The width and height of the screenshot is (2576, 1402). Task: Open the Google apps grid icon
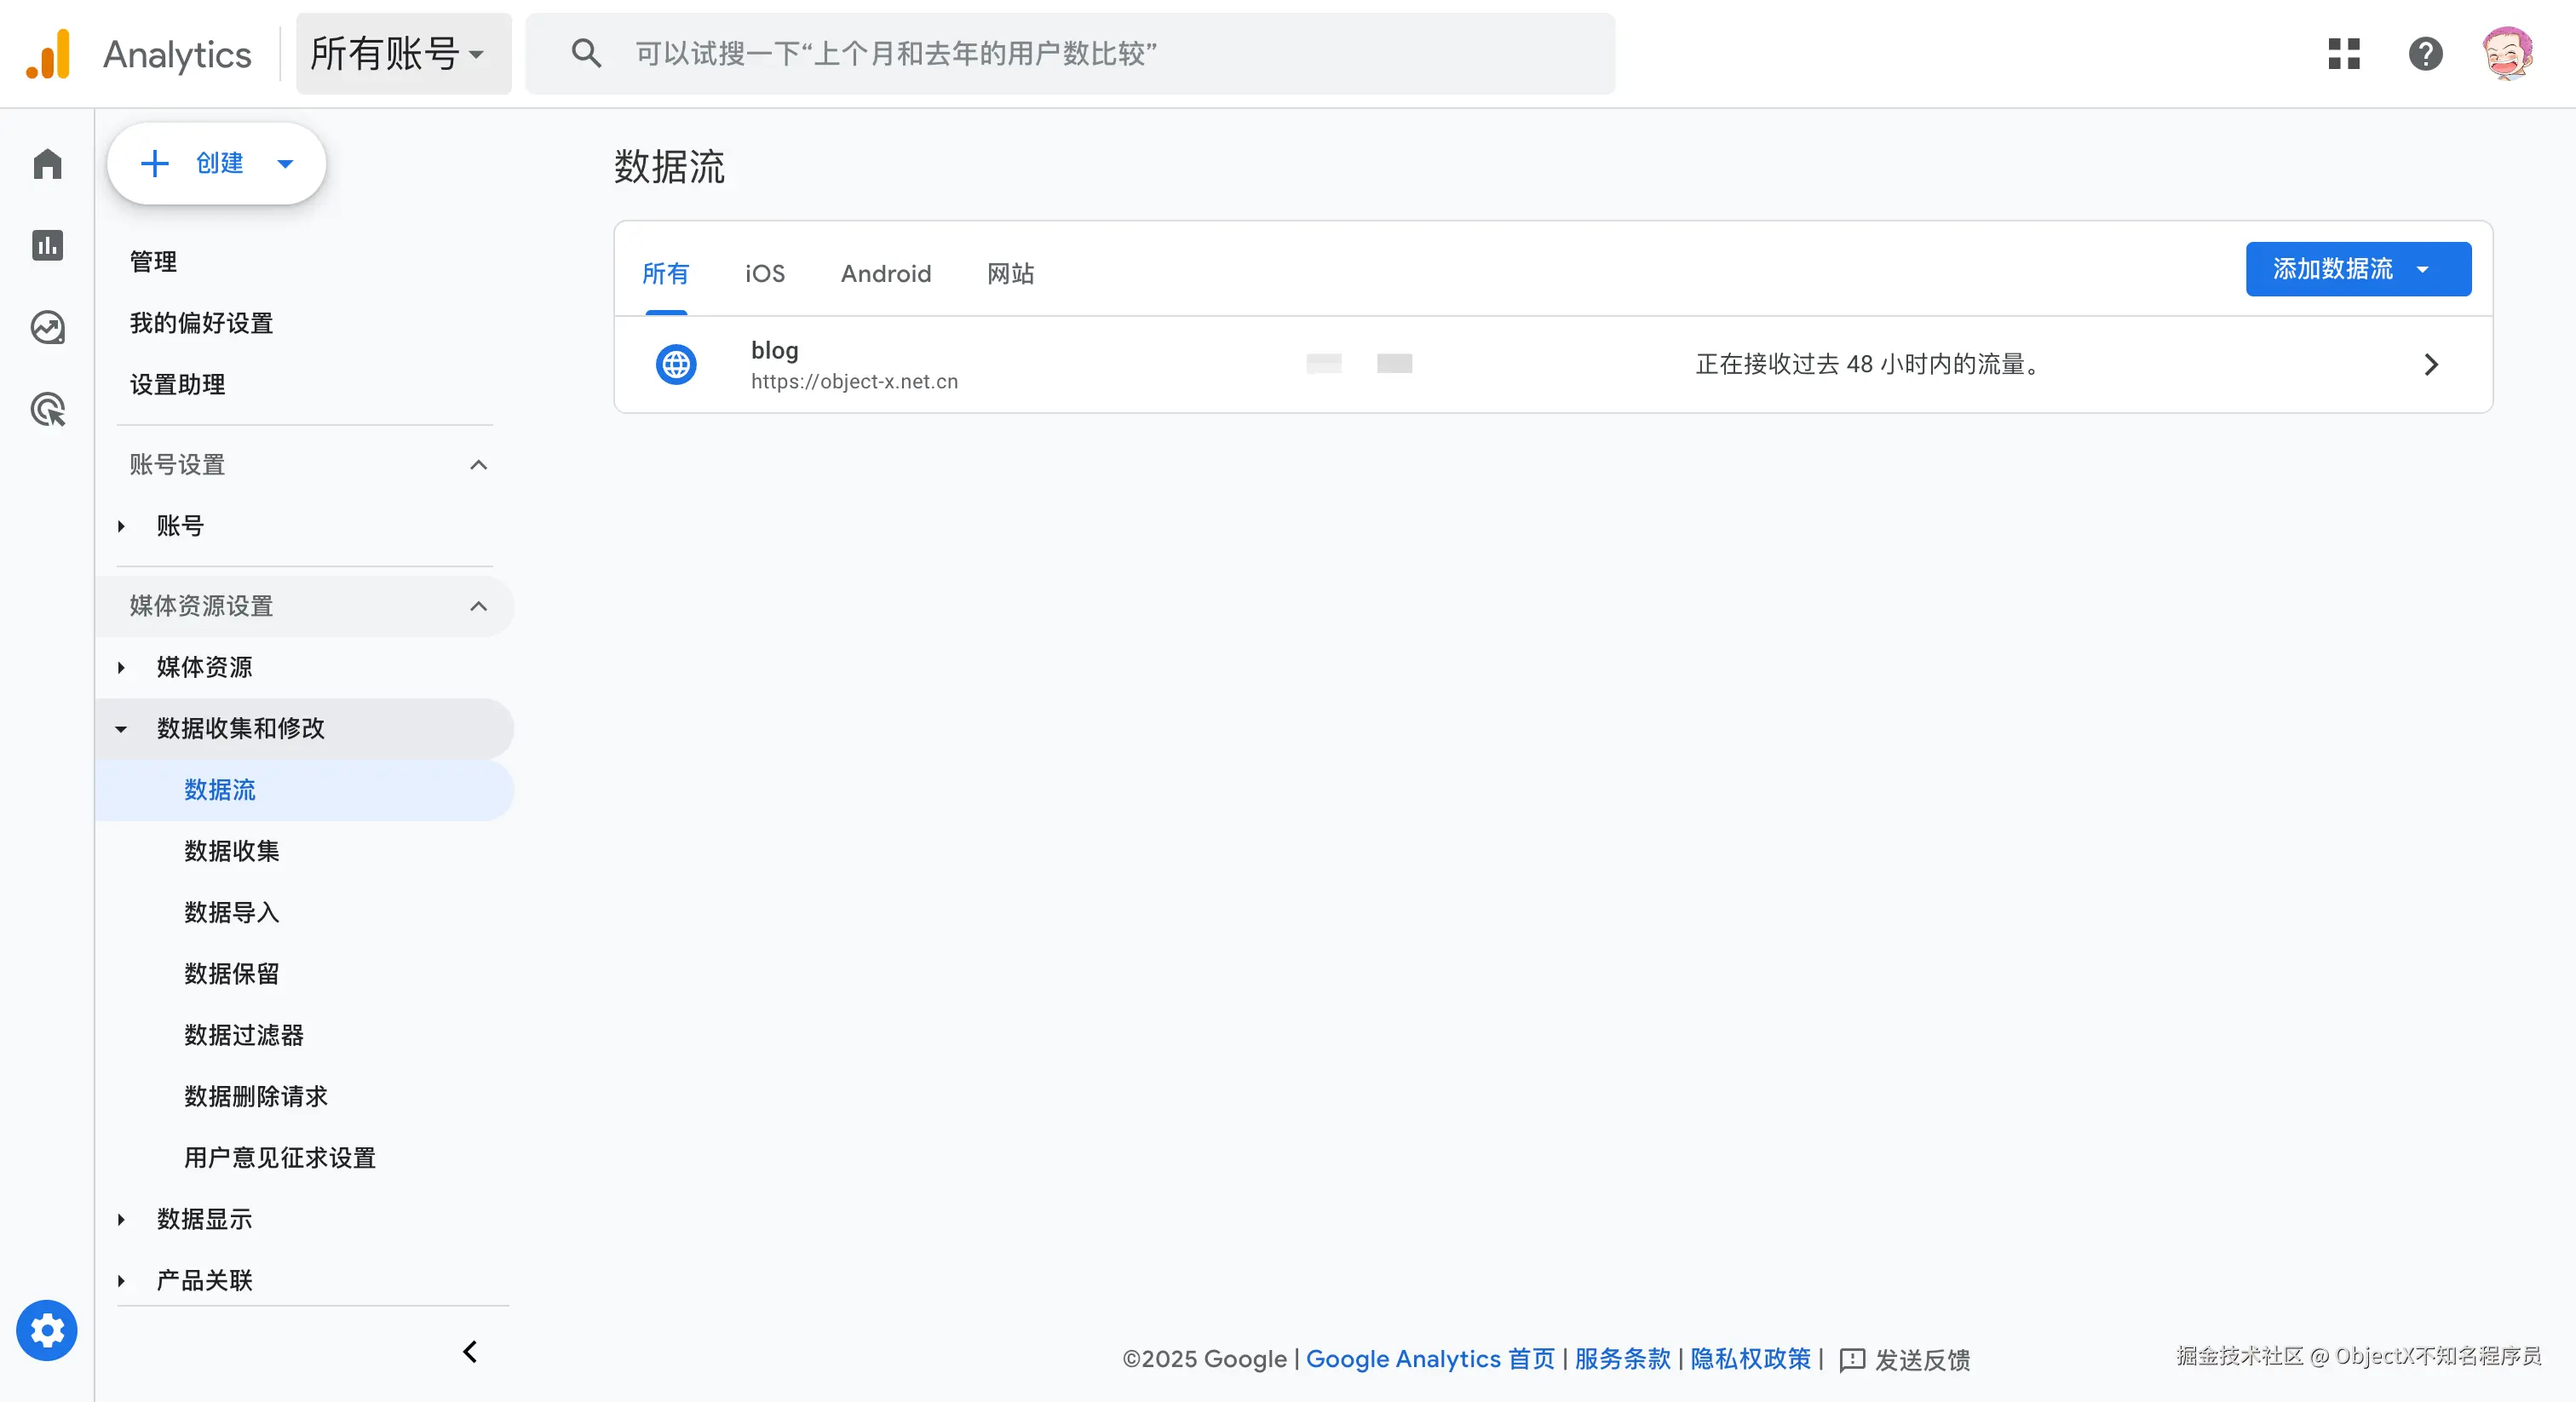[2343, 54]
